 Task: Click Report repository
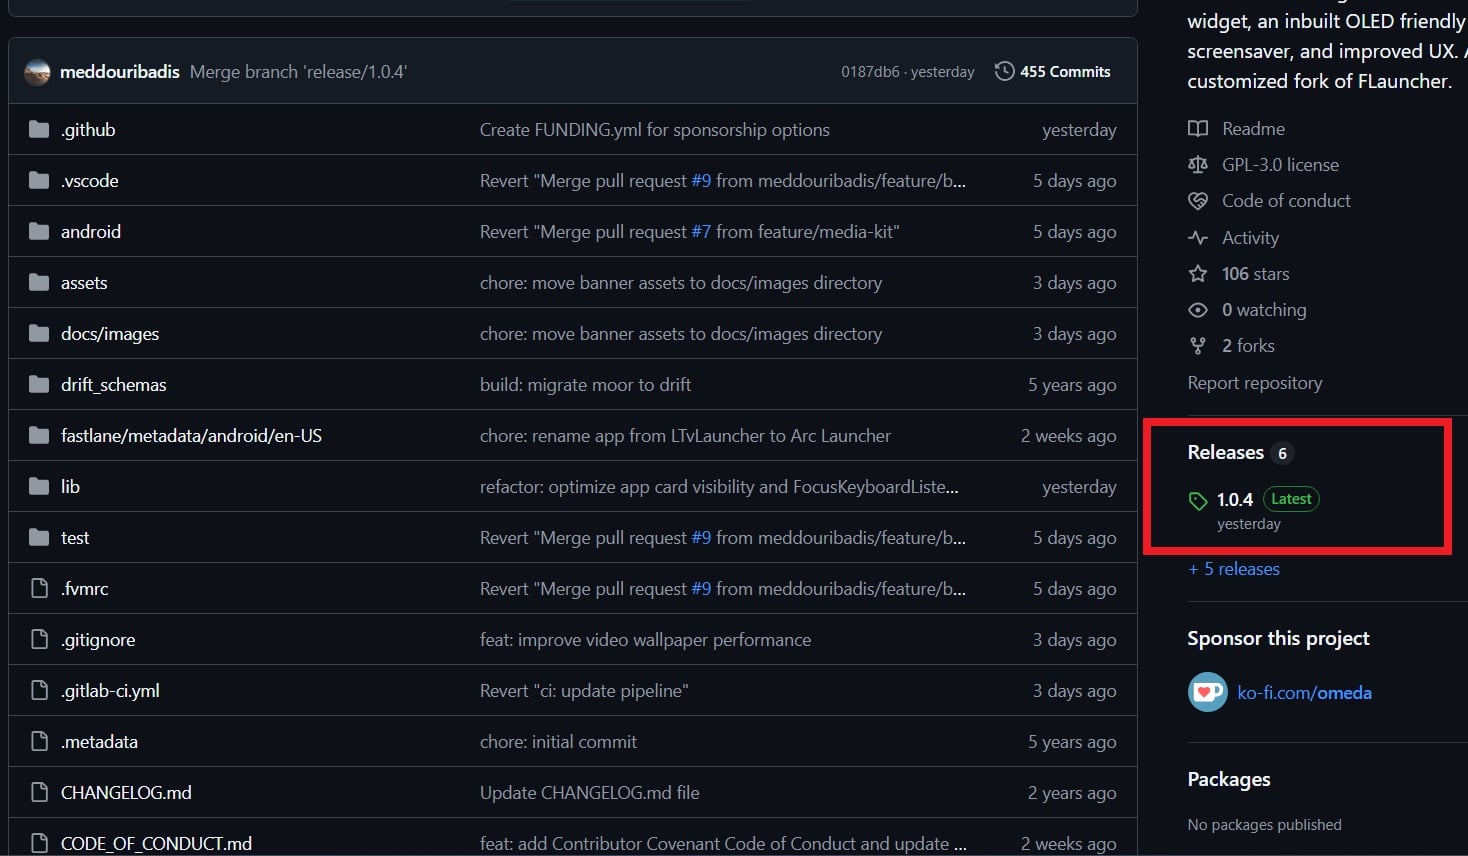[1254, 383]
